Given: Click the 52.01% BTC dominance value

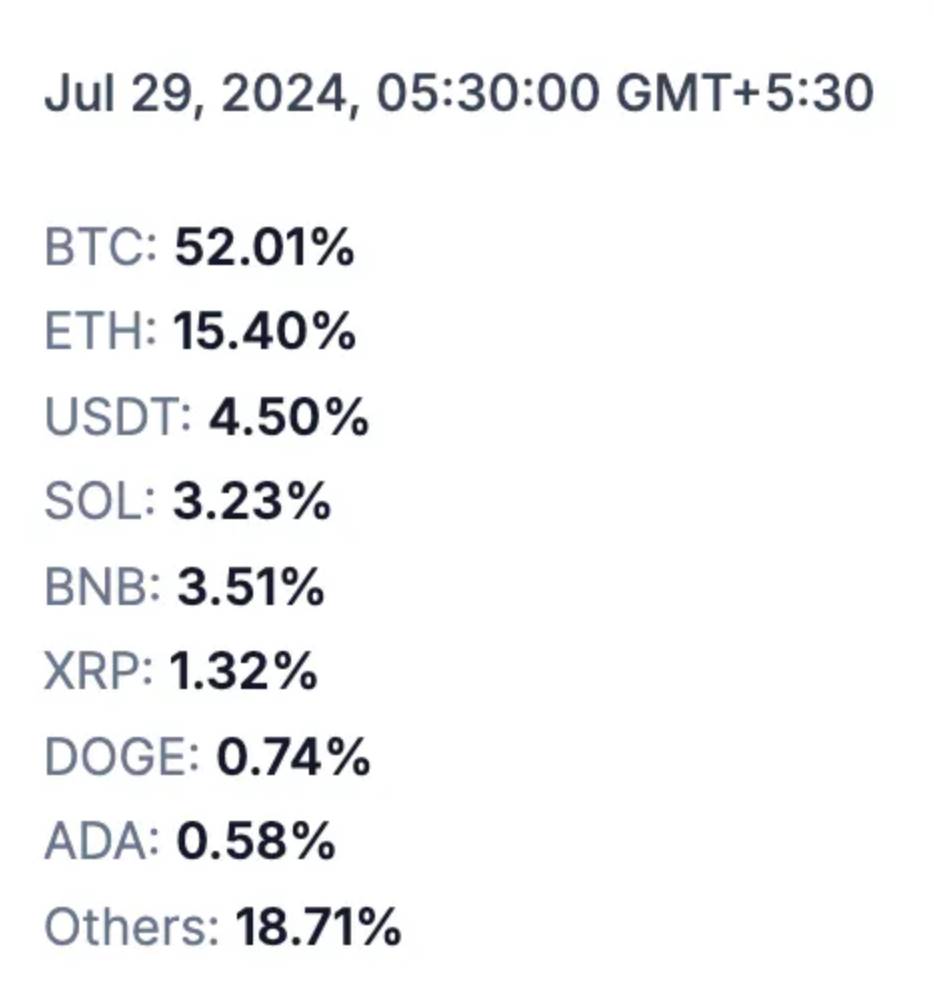Looking at the screenshot, I should click(264, 247).
